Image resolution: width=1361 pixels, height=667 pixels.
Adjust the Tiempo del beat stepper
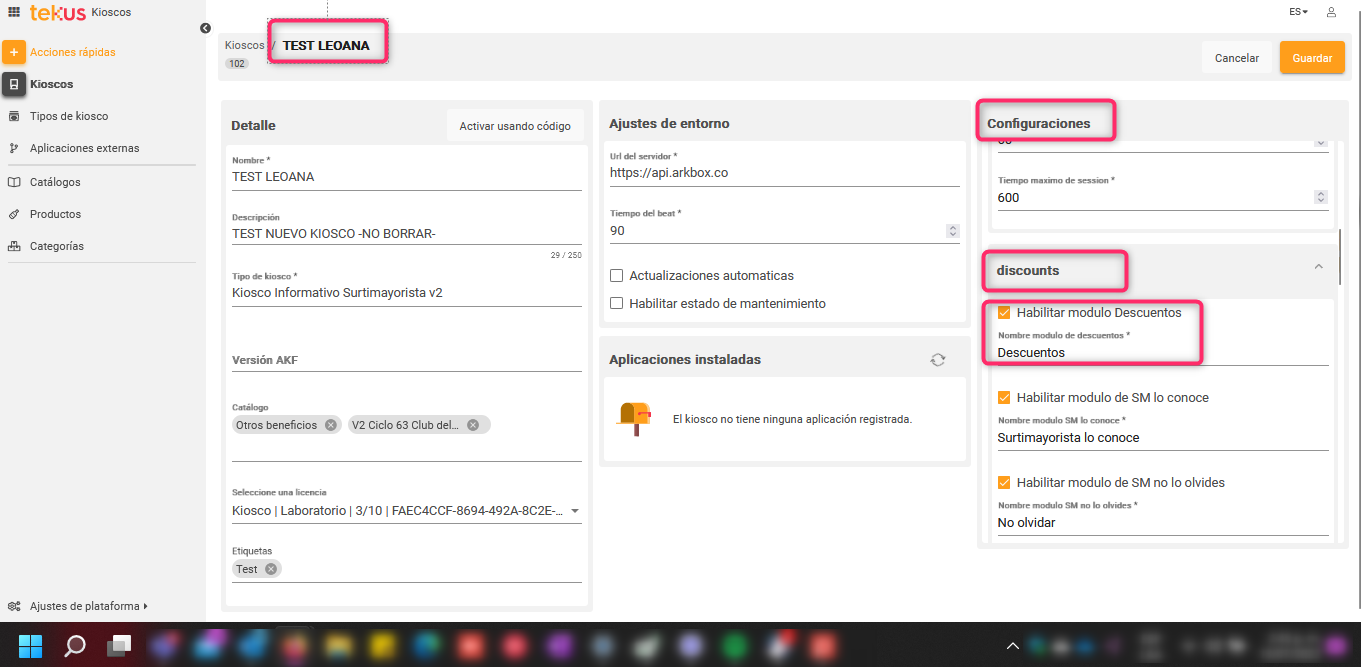coord(952,231)
